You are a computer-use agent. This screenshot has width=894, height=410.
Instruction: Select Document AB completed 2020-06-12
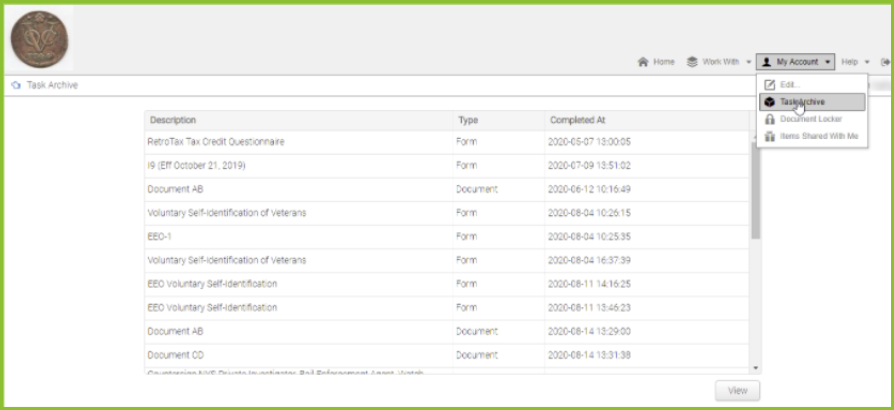(x=448, y=189)
